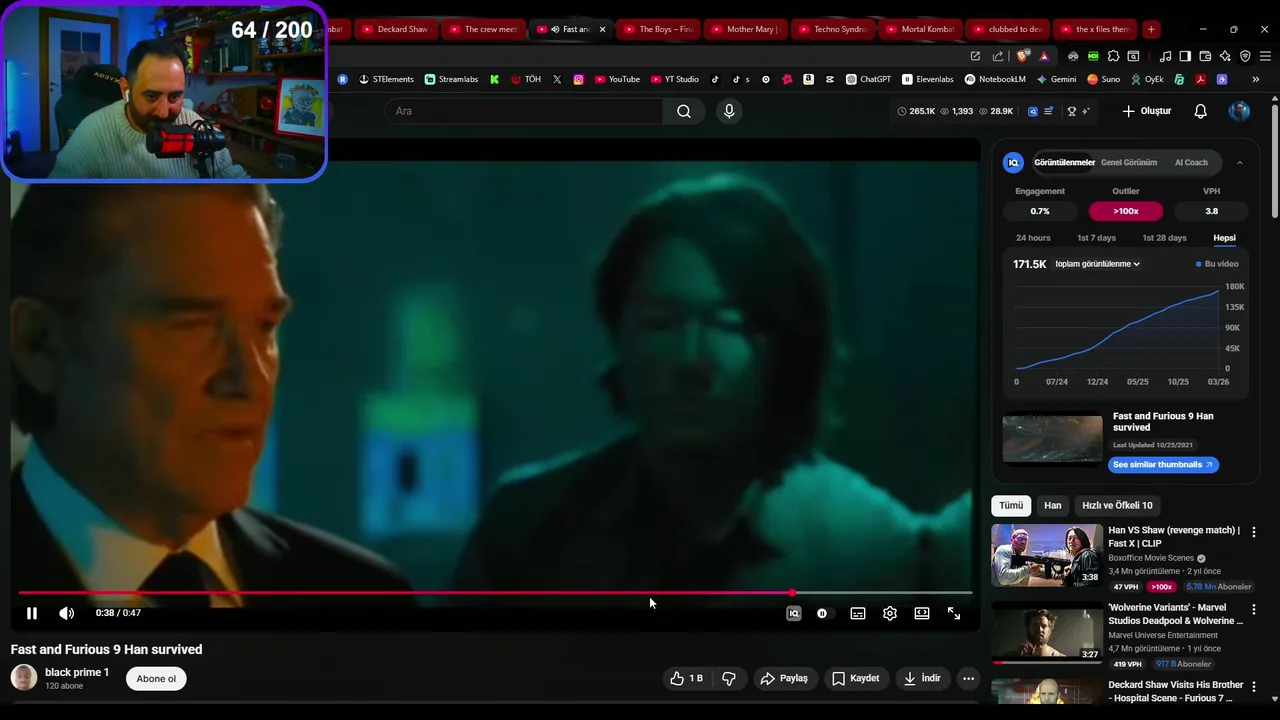The width and height of the screenshot is (1280, 720).
Task: Switch to AI Coach tab
Action: point(1191,162)
